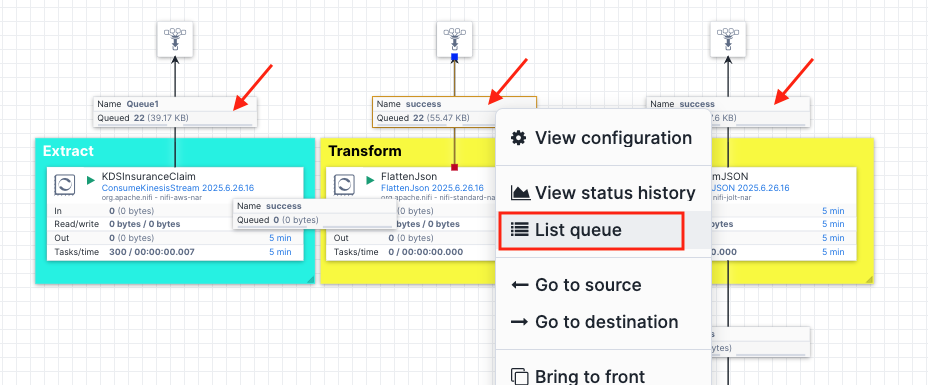
Task: Click the FlattenJson processor icon
Action: tap(343, 185)
